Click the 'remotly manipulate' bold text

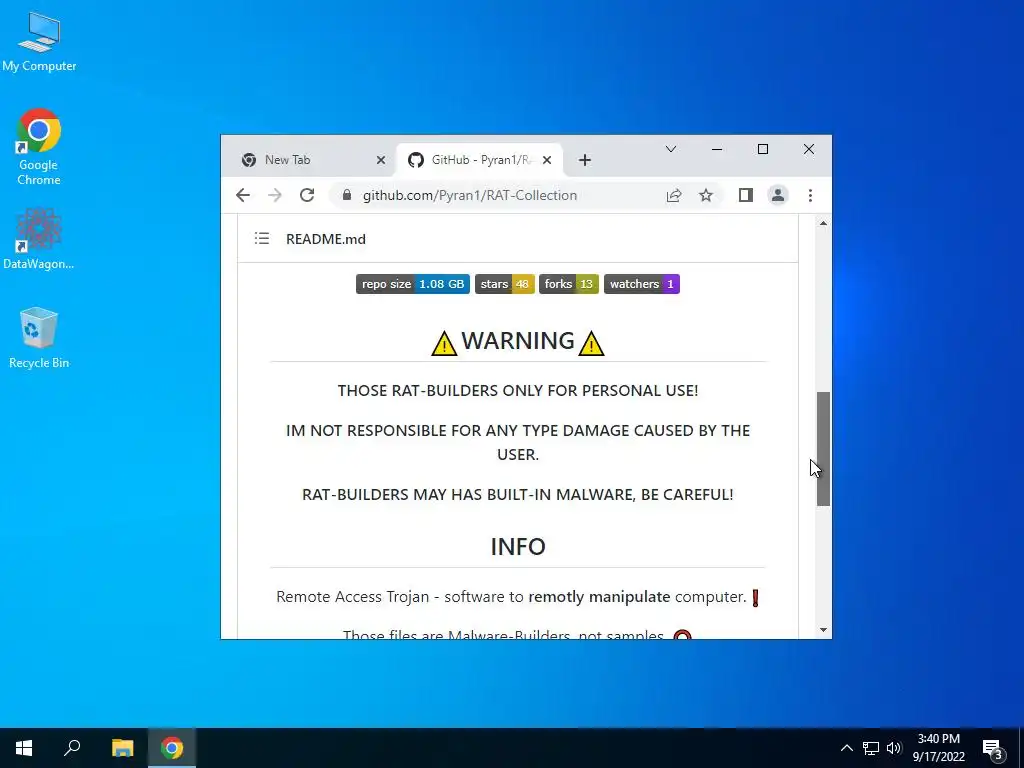pos(599,597)
